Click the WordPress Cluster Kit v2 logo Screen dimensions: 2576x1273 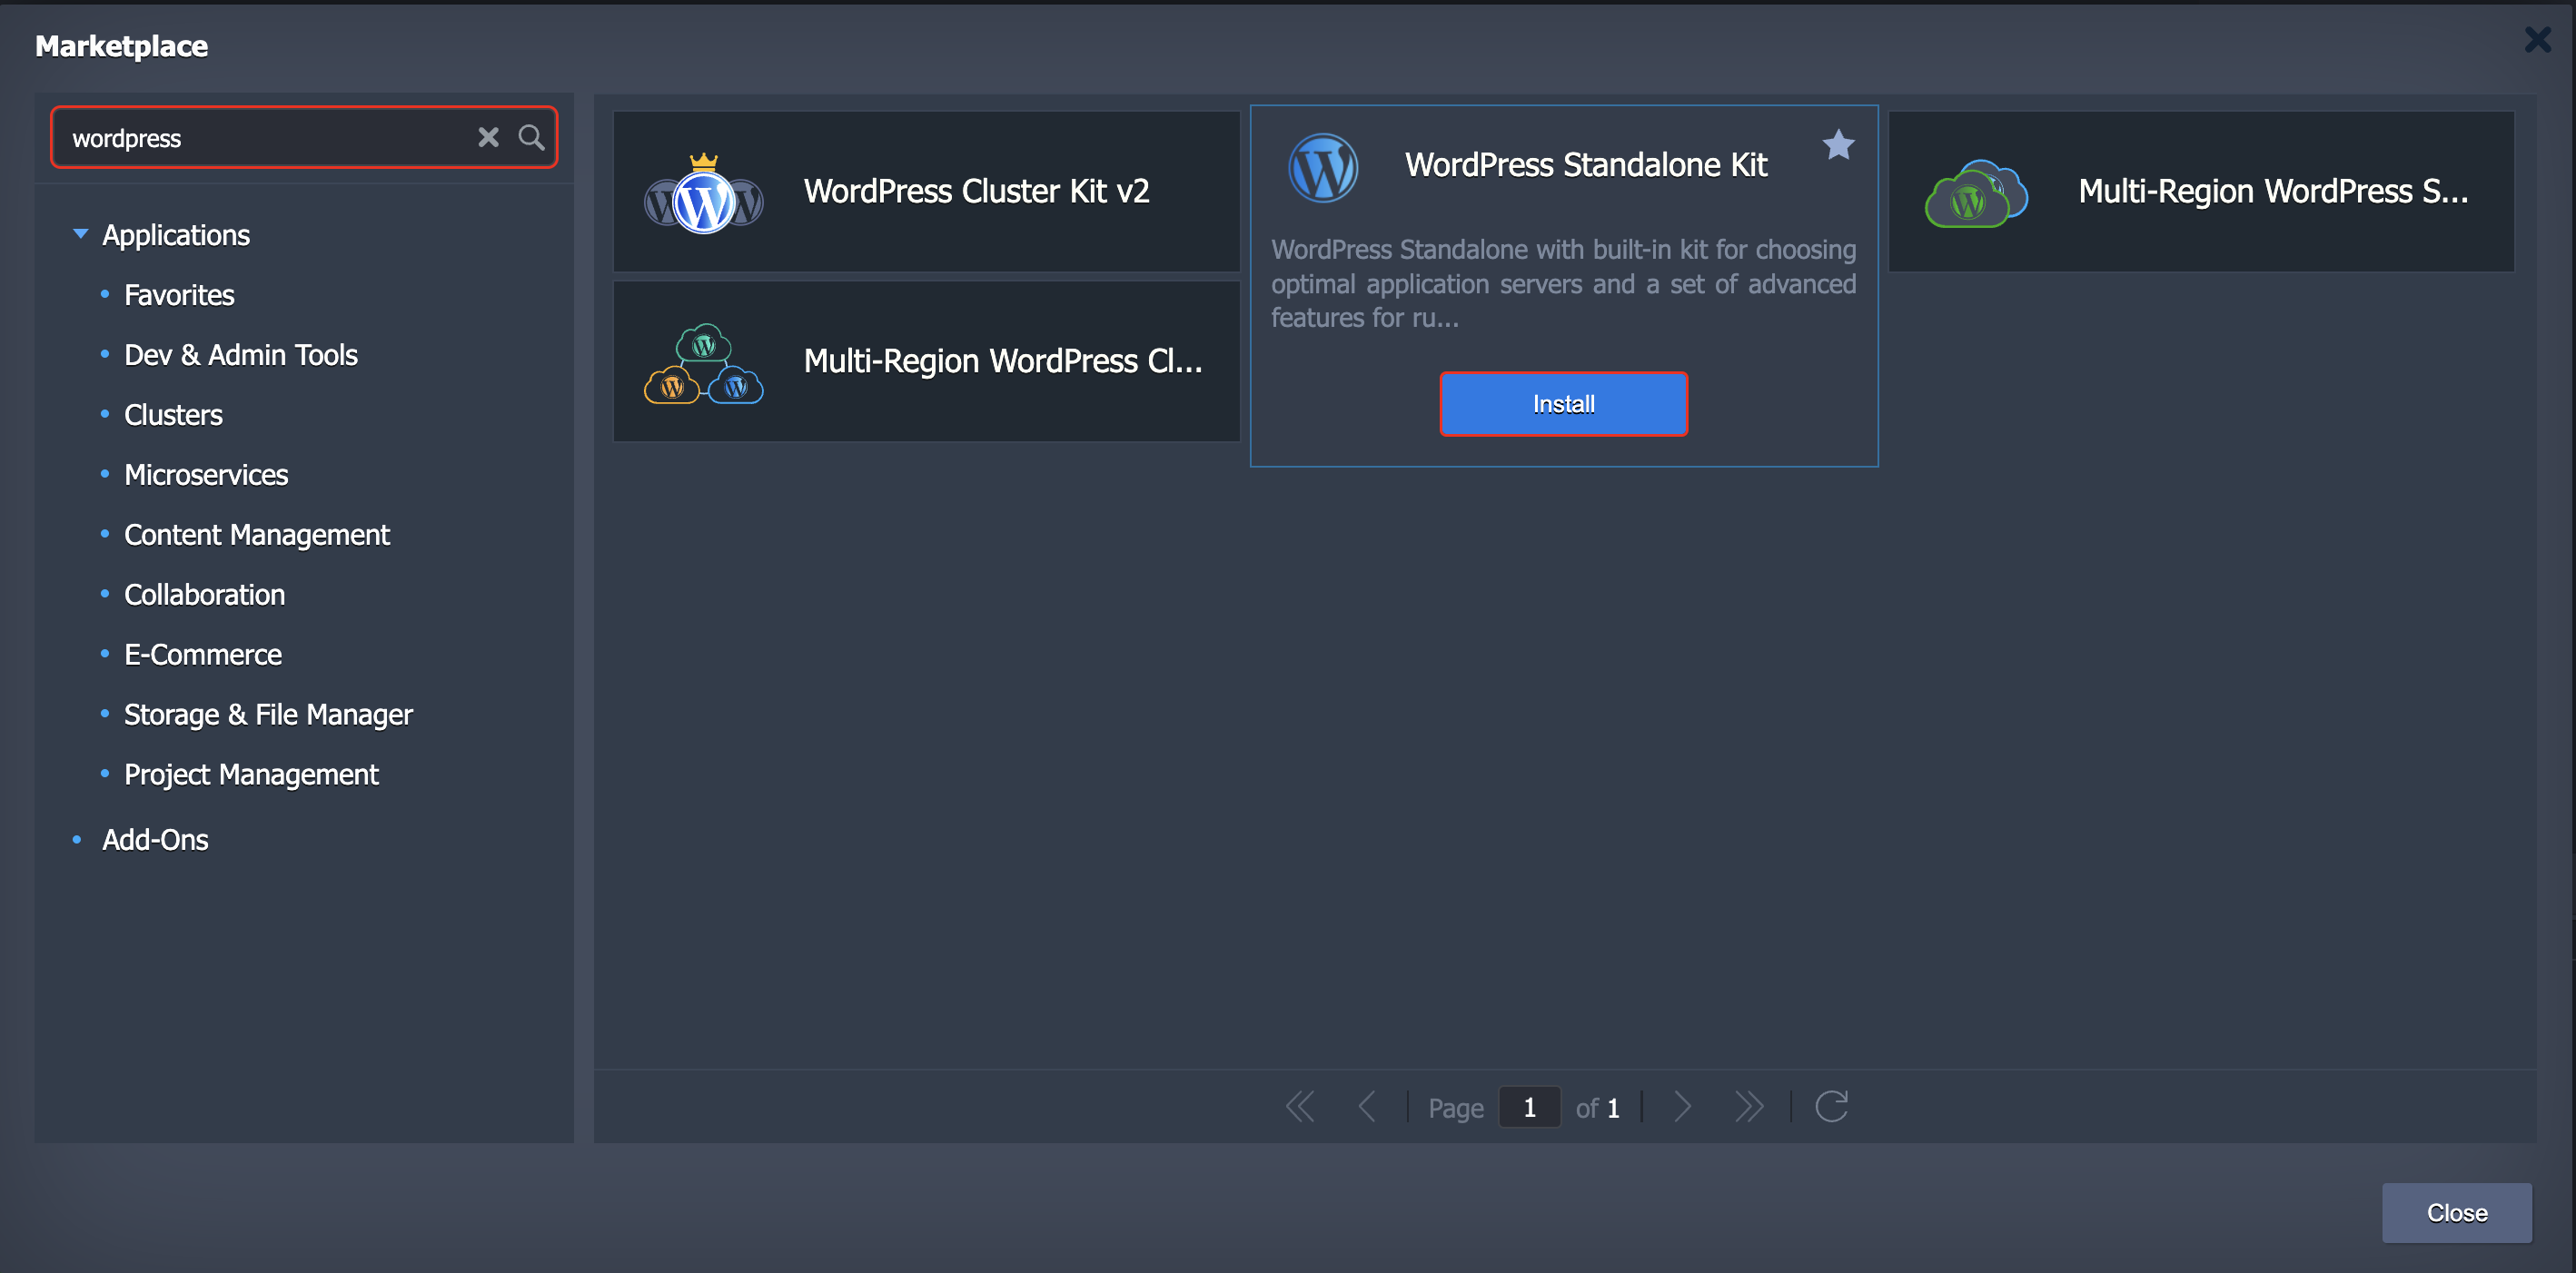(704, 193)
